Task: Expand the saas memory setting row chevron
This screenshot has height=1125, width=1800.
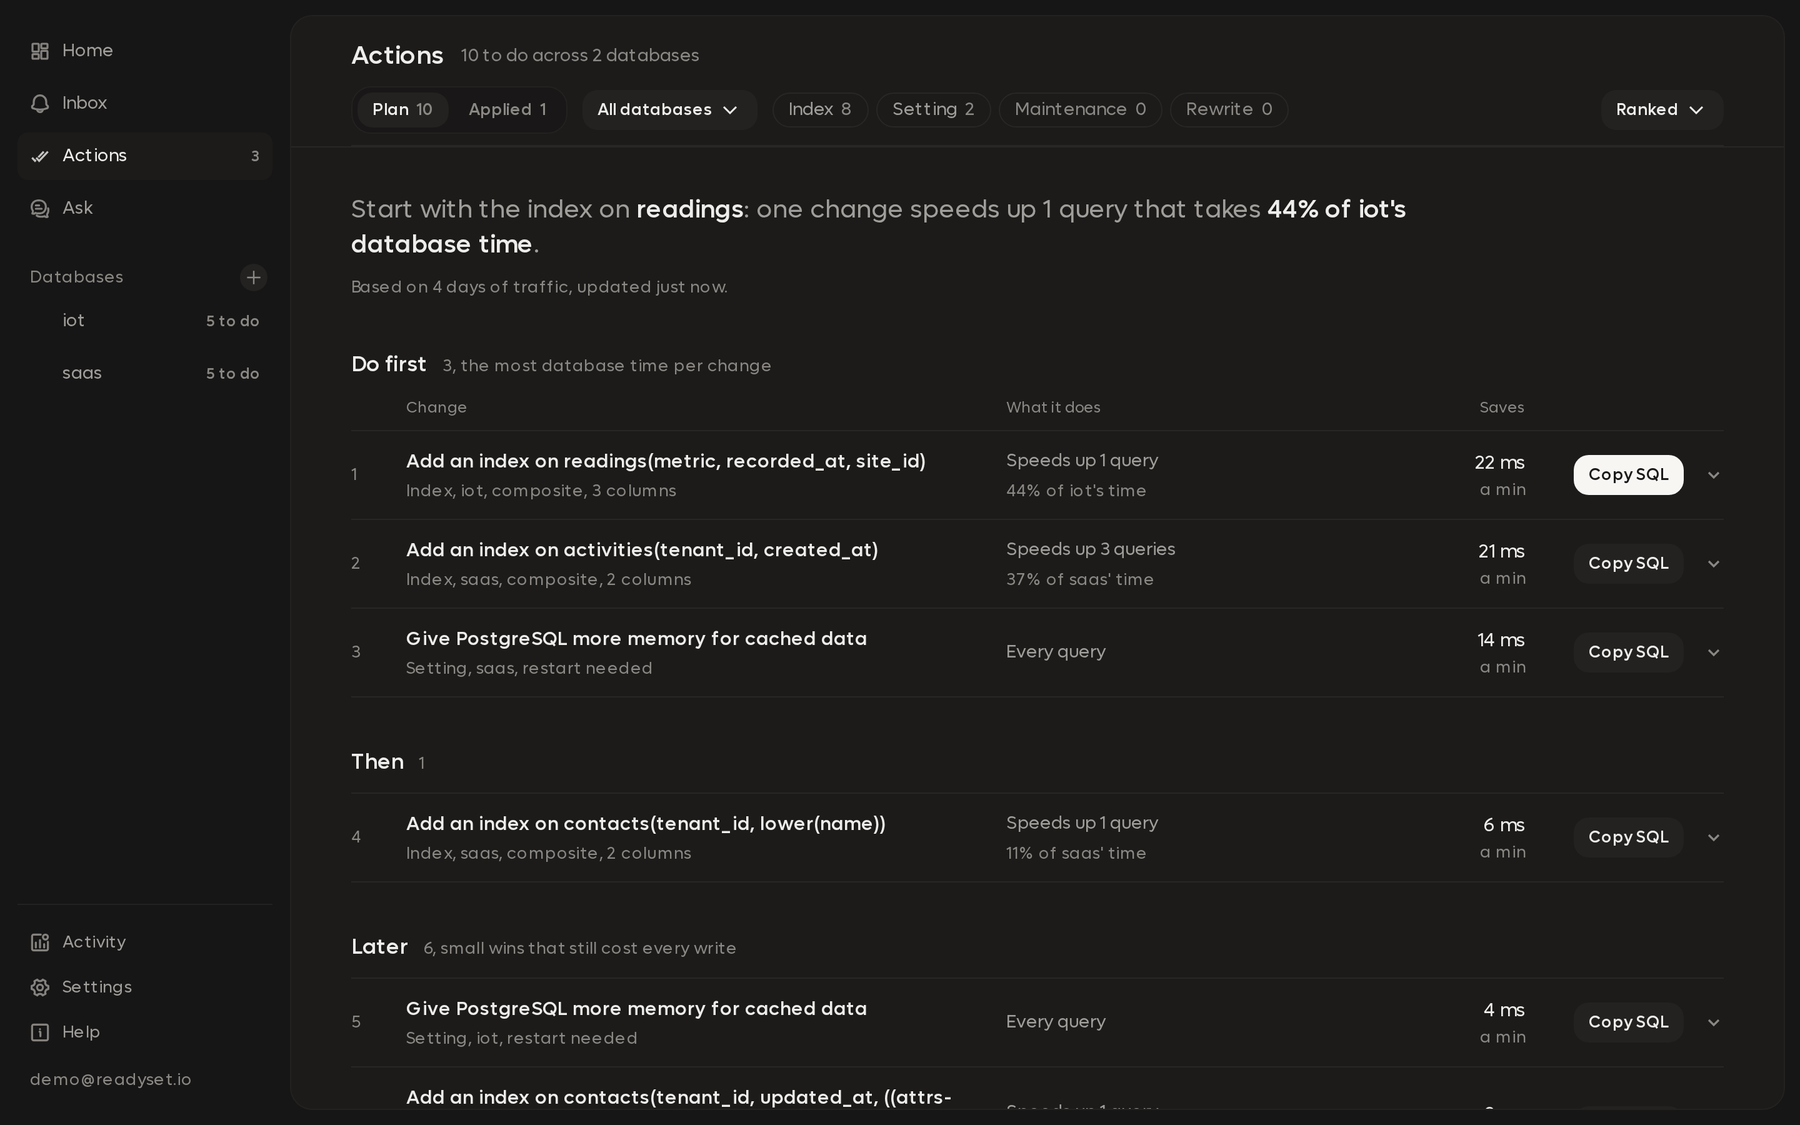Action: [x=1713, y=653]
